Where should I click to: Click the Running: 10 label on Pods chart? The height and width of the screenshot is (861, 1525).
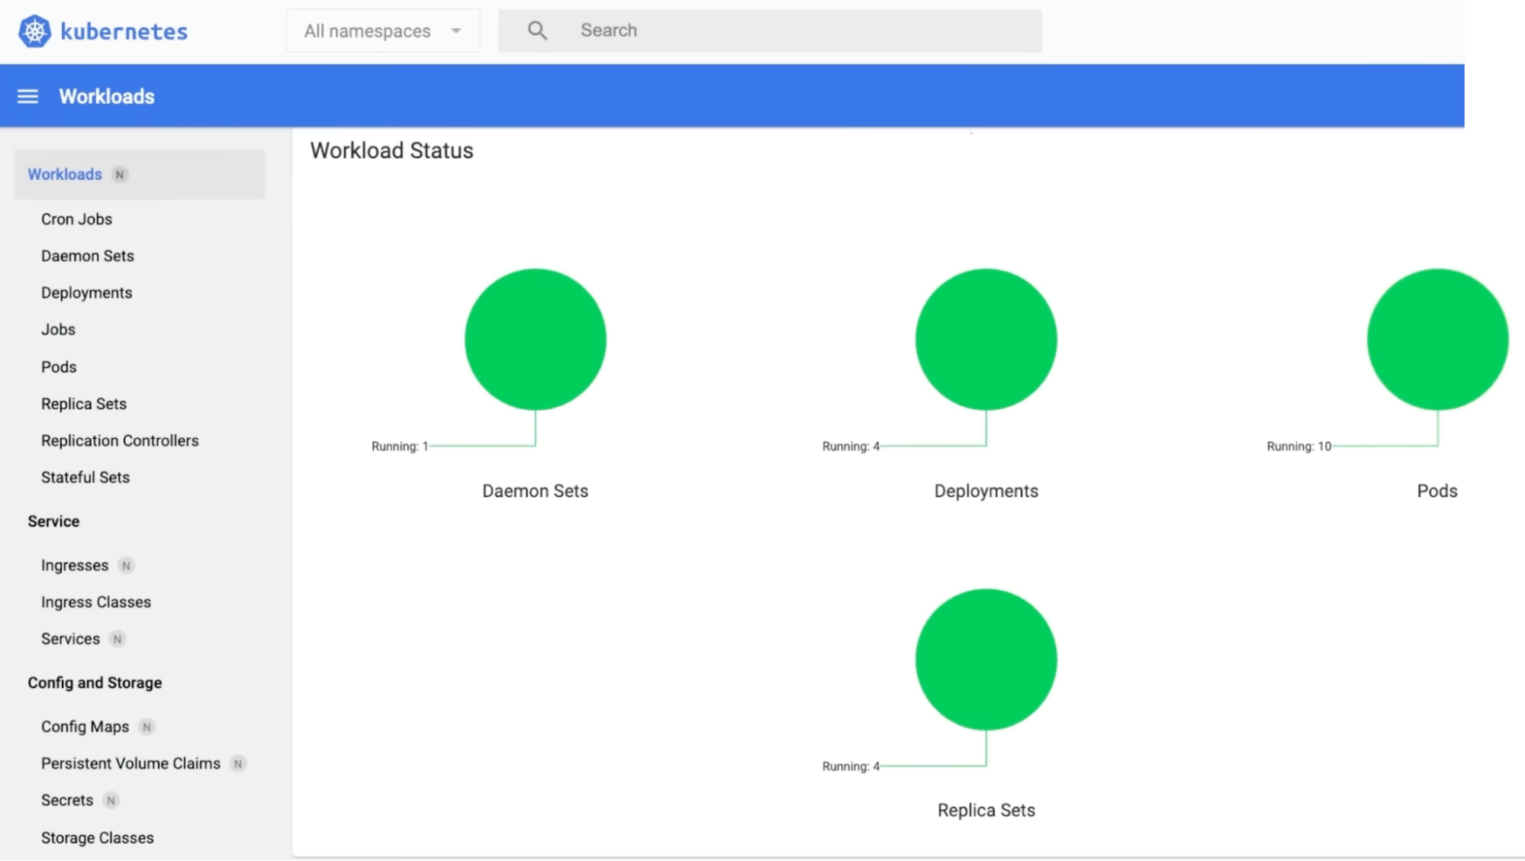click(1298, 447)
